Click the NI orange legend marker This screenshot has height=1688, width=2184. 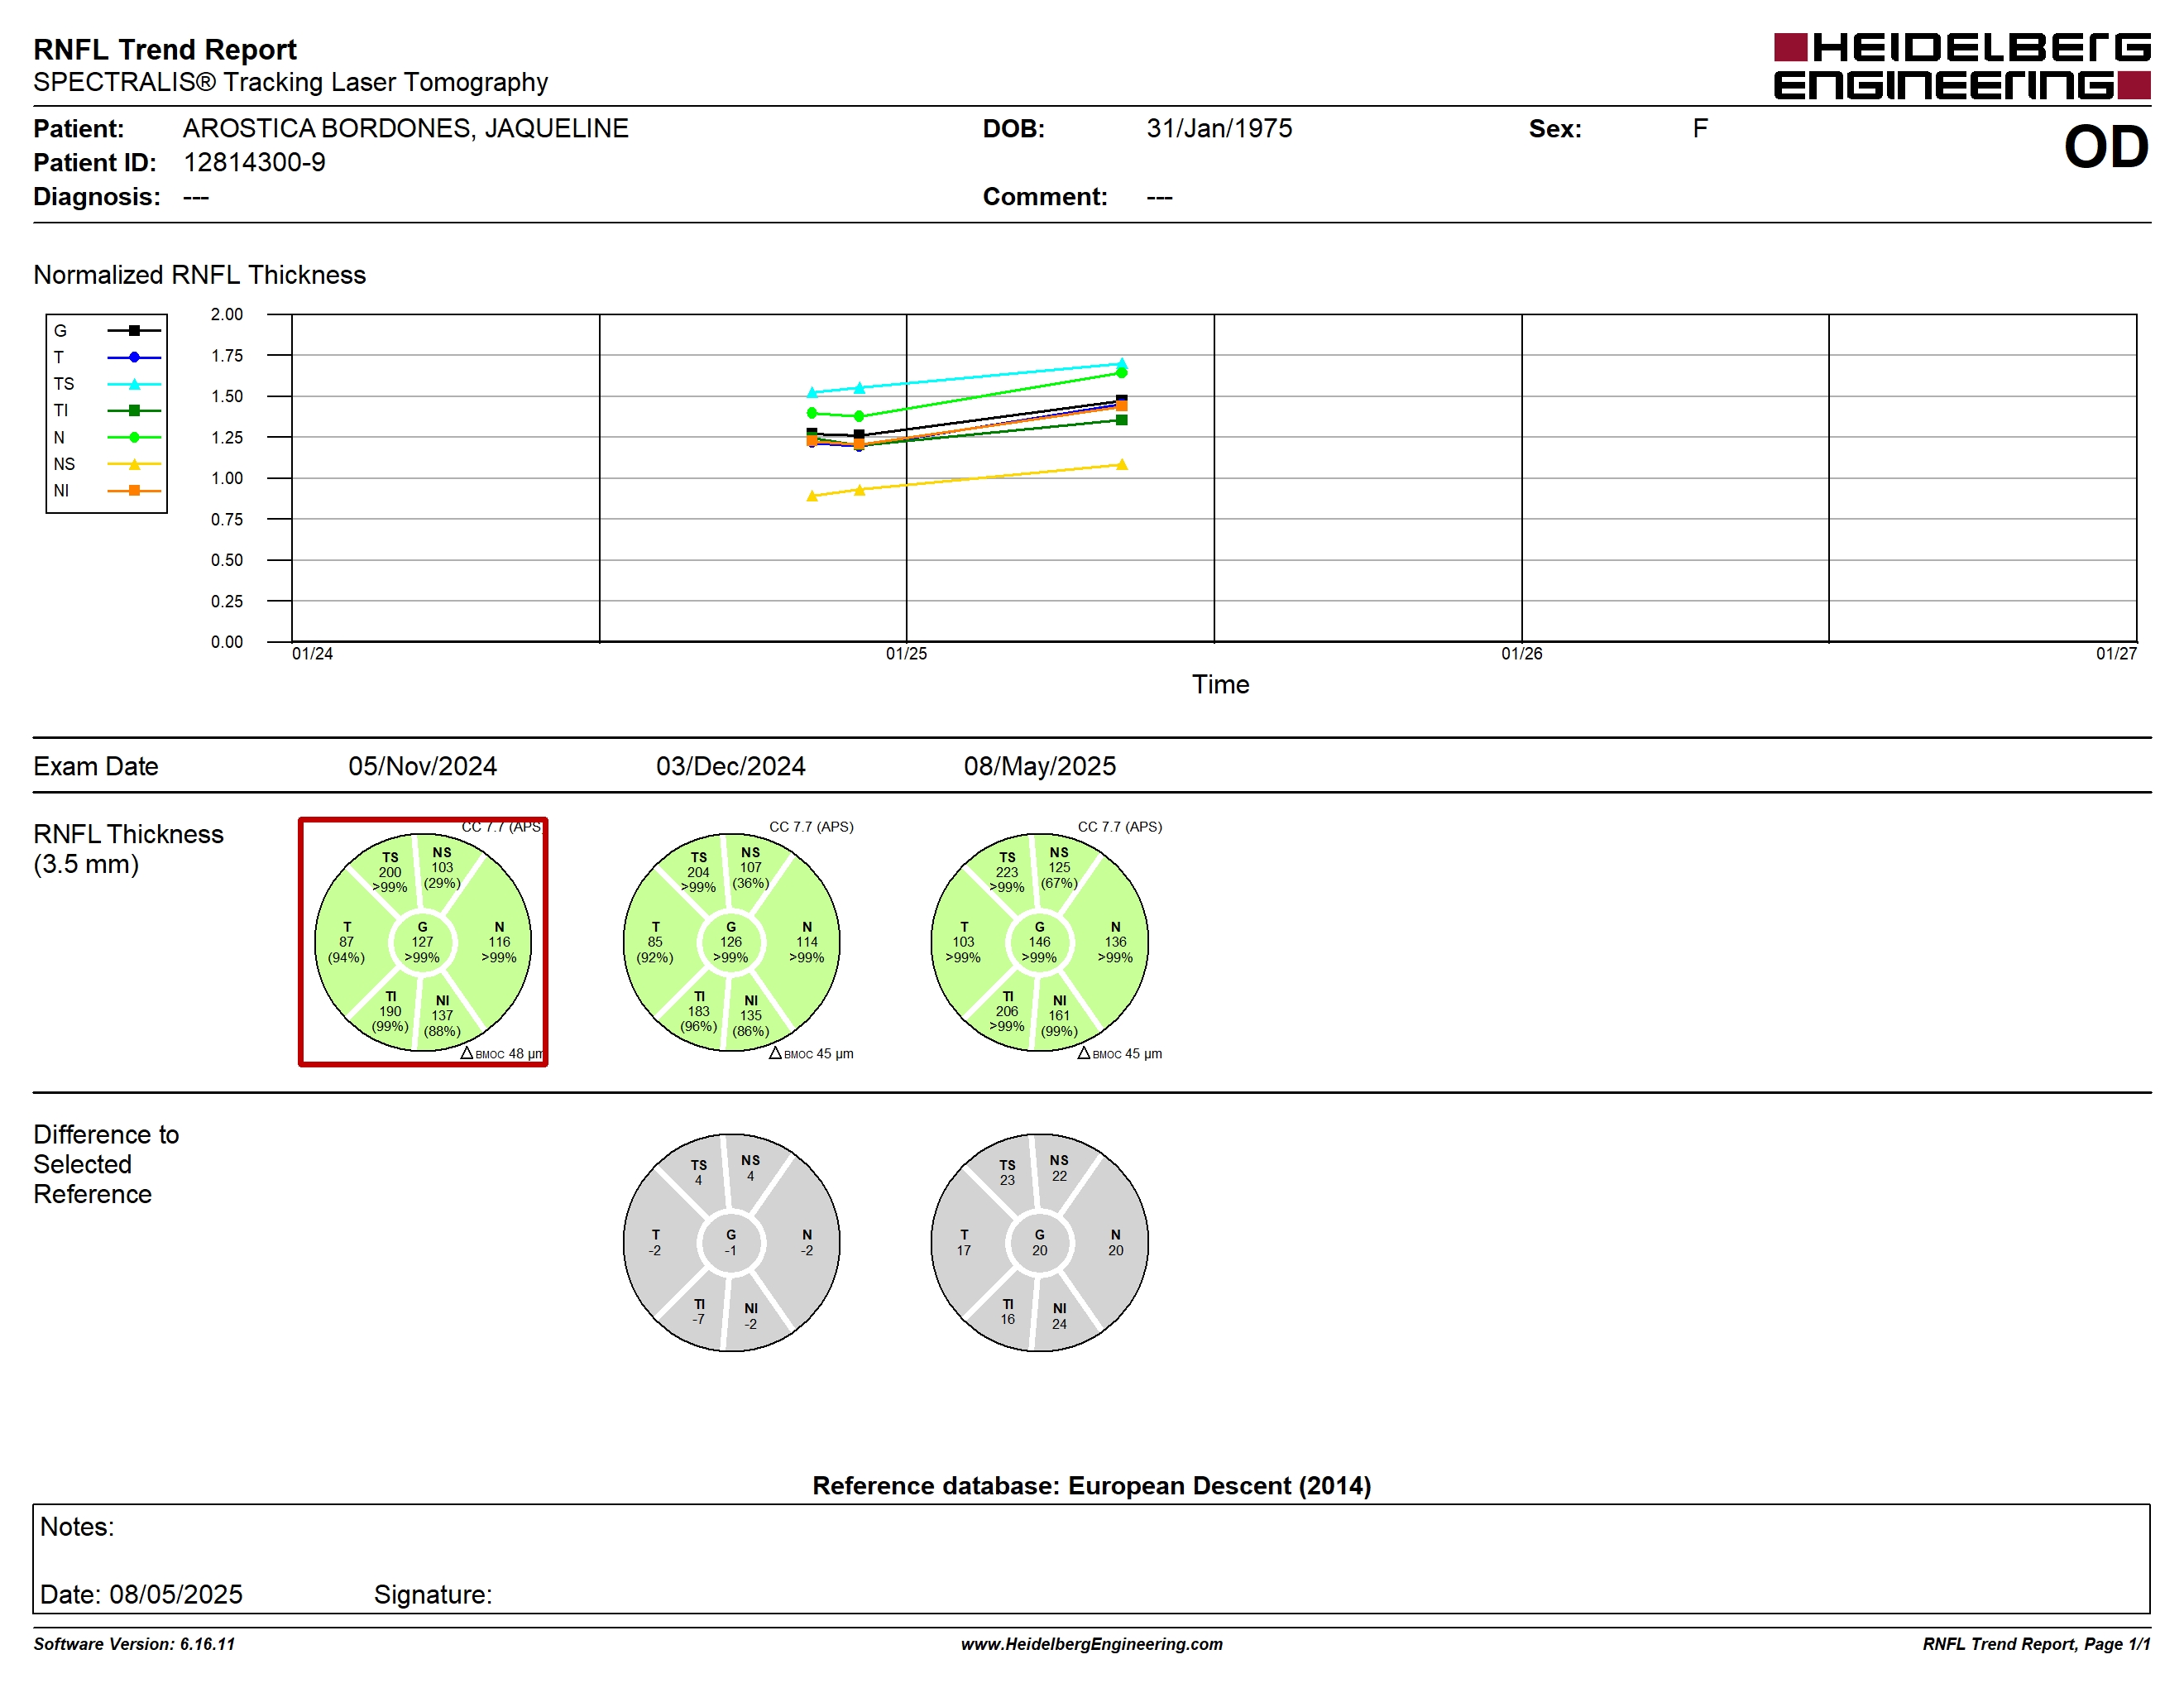(x=134, y=490)
